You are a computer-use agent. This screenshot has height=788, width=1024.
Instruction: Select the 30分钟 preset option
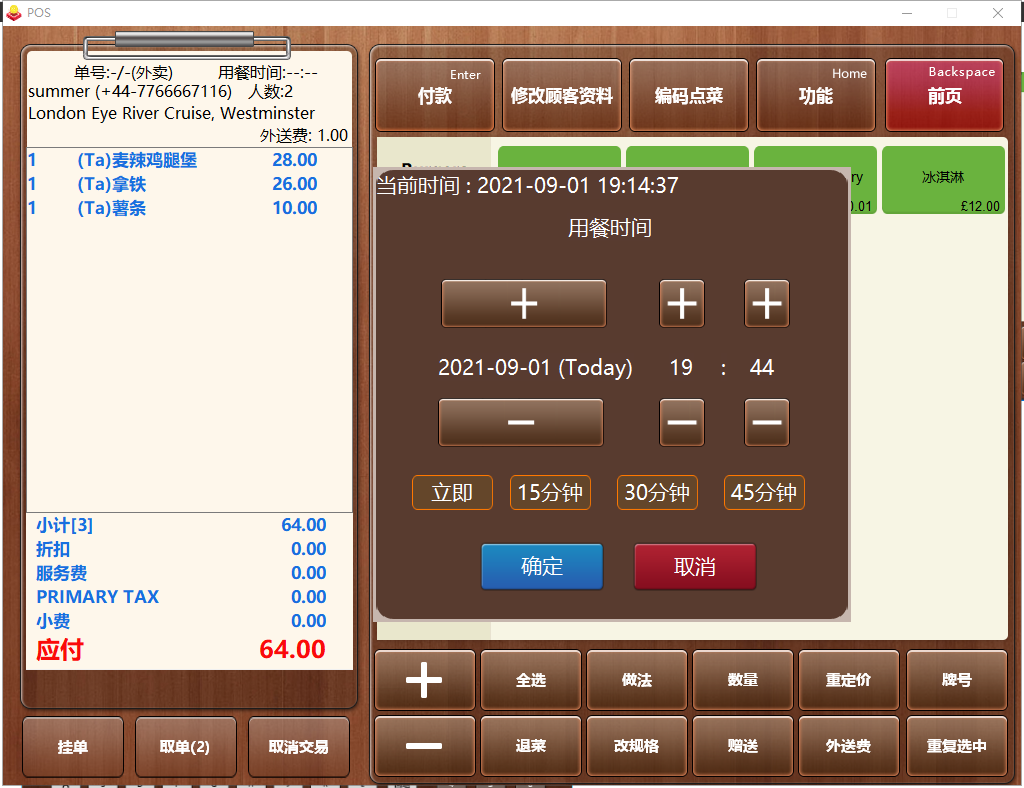pyautogui.click(x=657, y=493)
